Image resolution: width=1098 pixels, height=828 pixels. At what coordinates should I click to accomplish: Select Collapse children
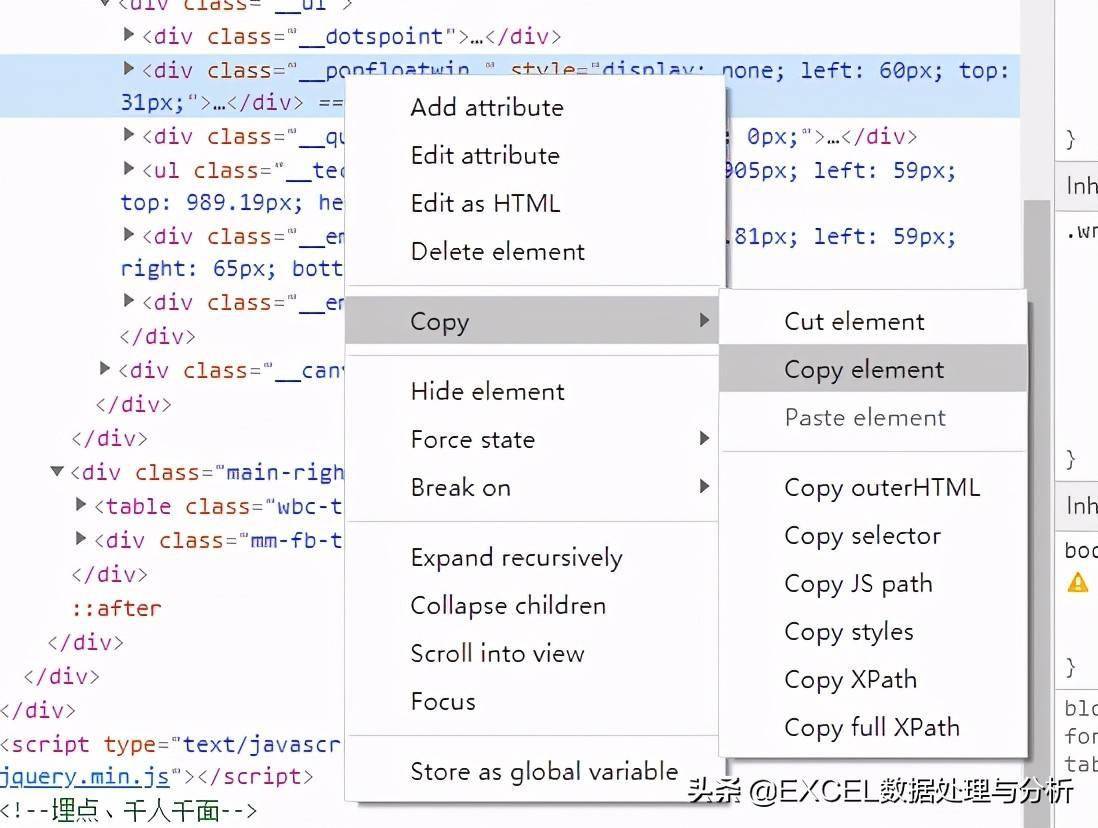pyautogui.click(x=533, y=606)
